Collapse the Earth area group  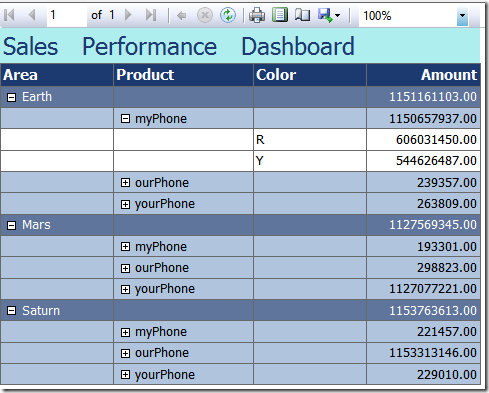pyautogui.click(x=11, y=98)
